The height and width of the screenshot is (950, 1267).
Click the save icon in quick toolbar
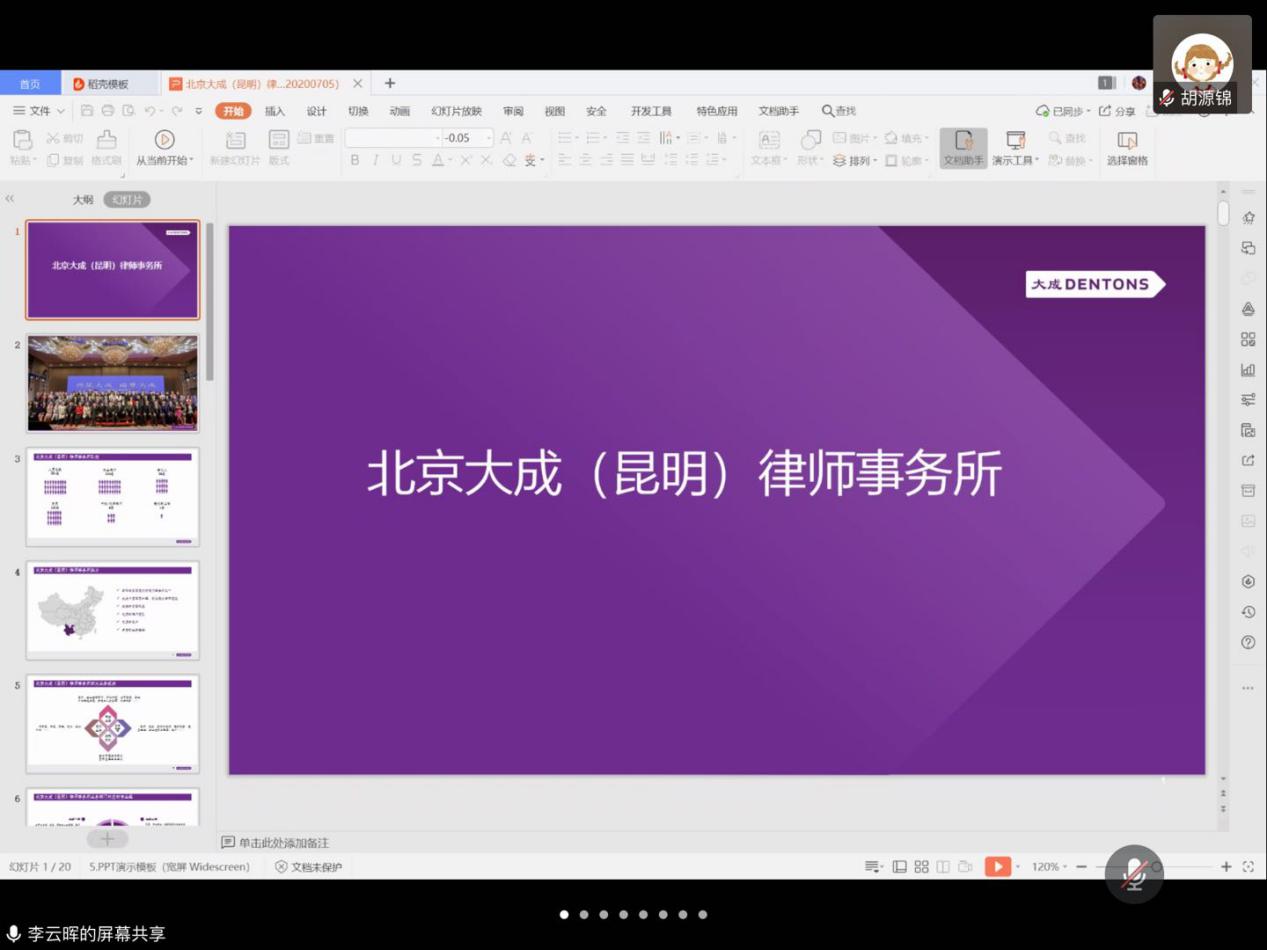pos(87,111)
